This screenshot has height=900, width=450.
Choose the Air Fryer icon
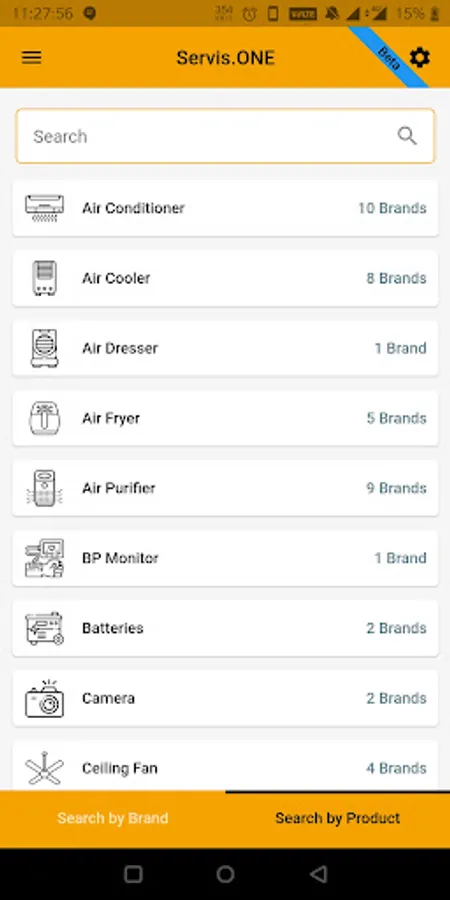tap(44, 418)
